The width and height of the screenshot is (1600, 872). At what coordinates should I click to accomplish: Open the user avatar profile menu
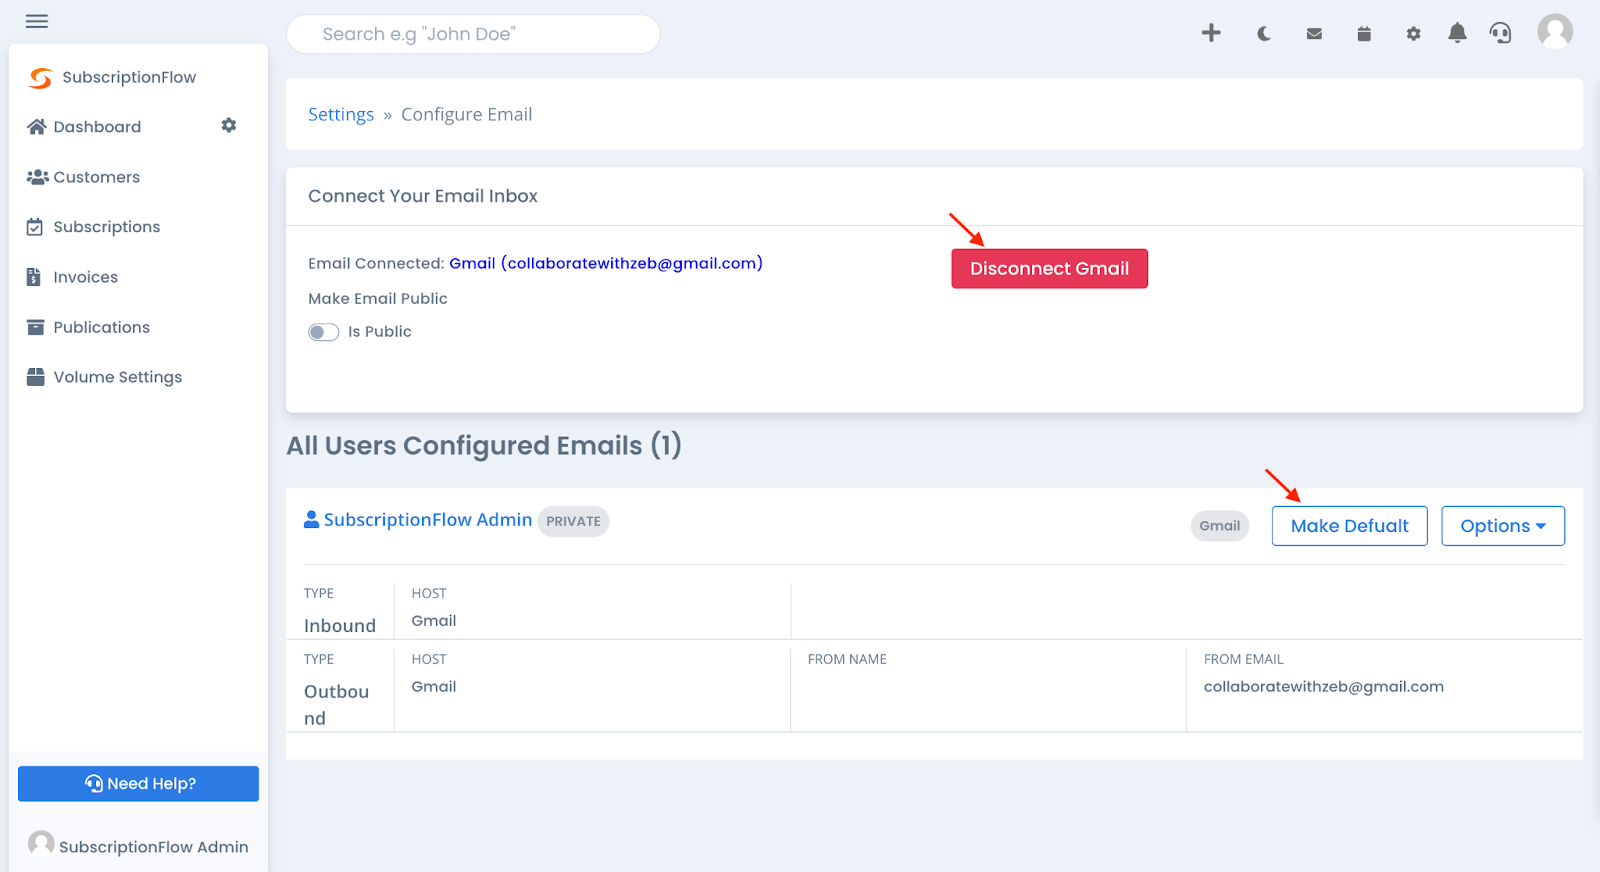tap(1555, 31)
